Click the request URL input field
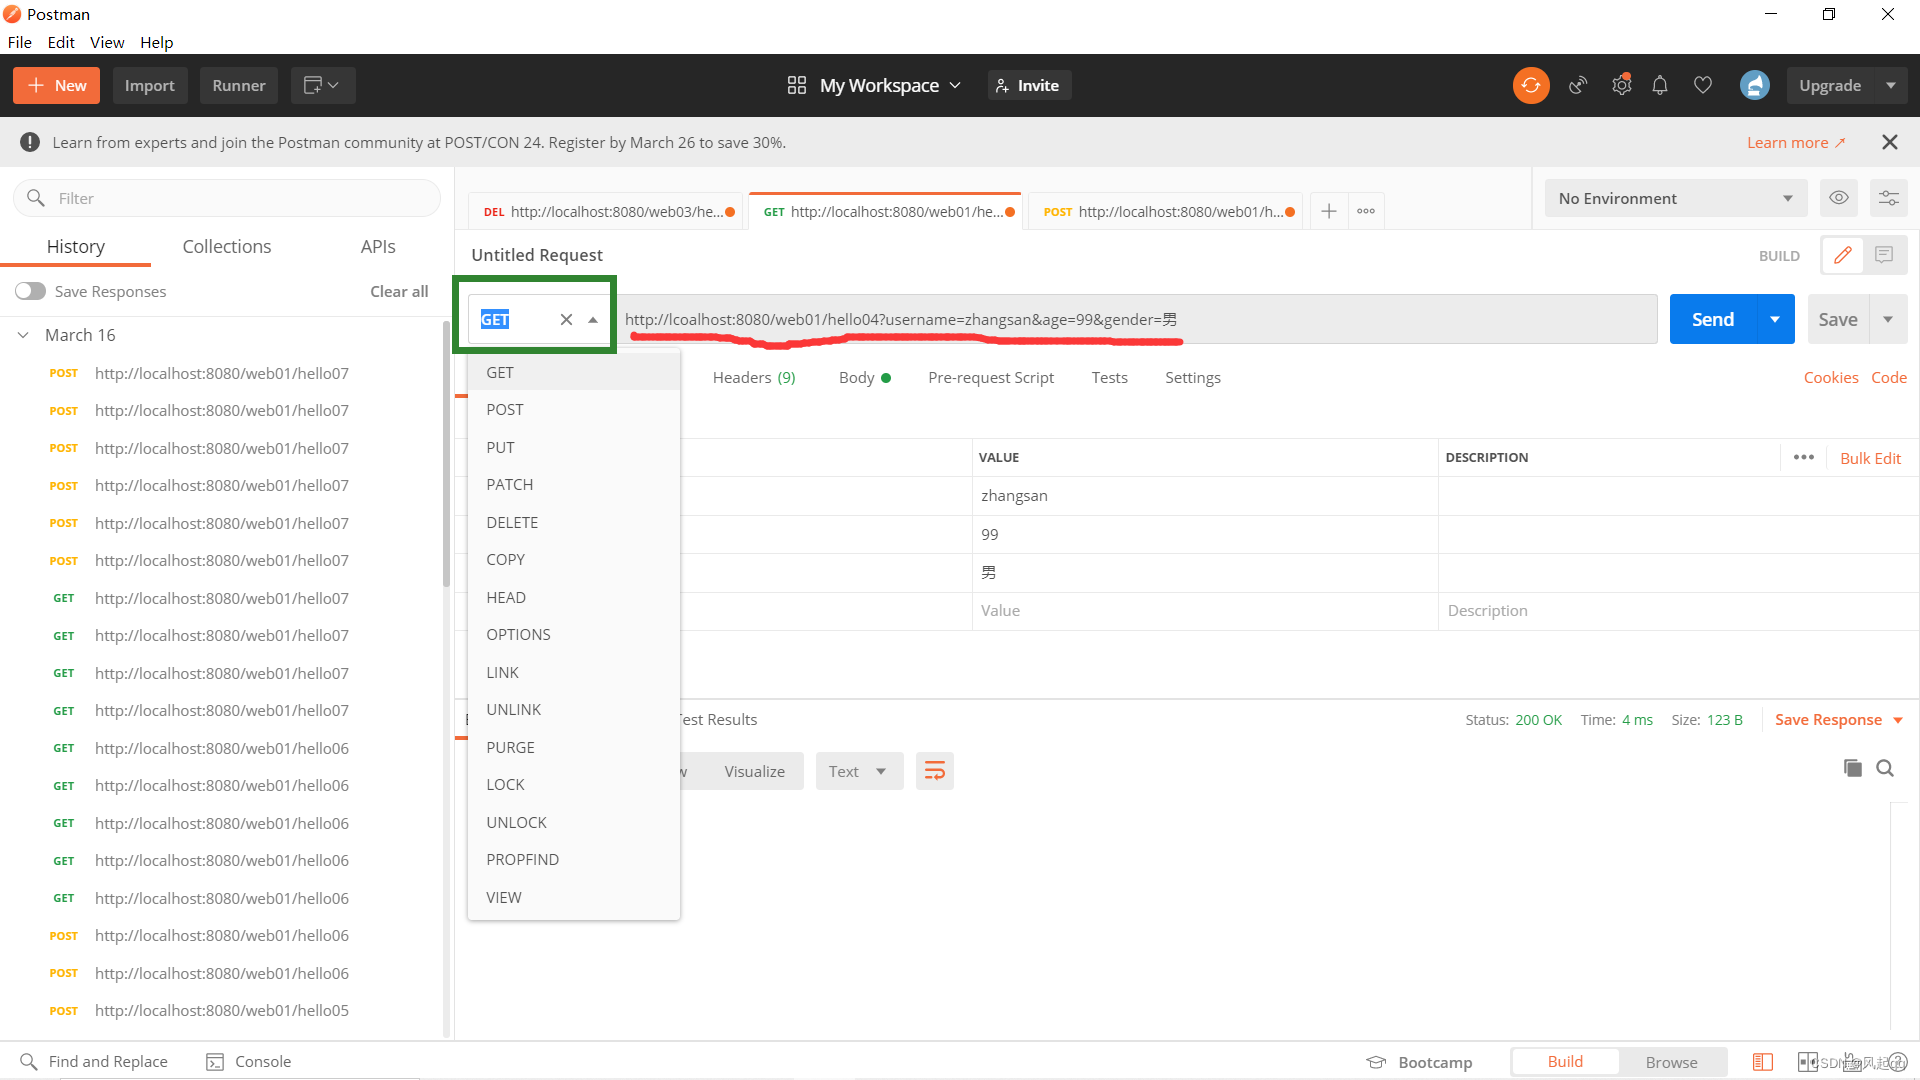This screenshot has width=1920, height=1080. coord(1137,320)
